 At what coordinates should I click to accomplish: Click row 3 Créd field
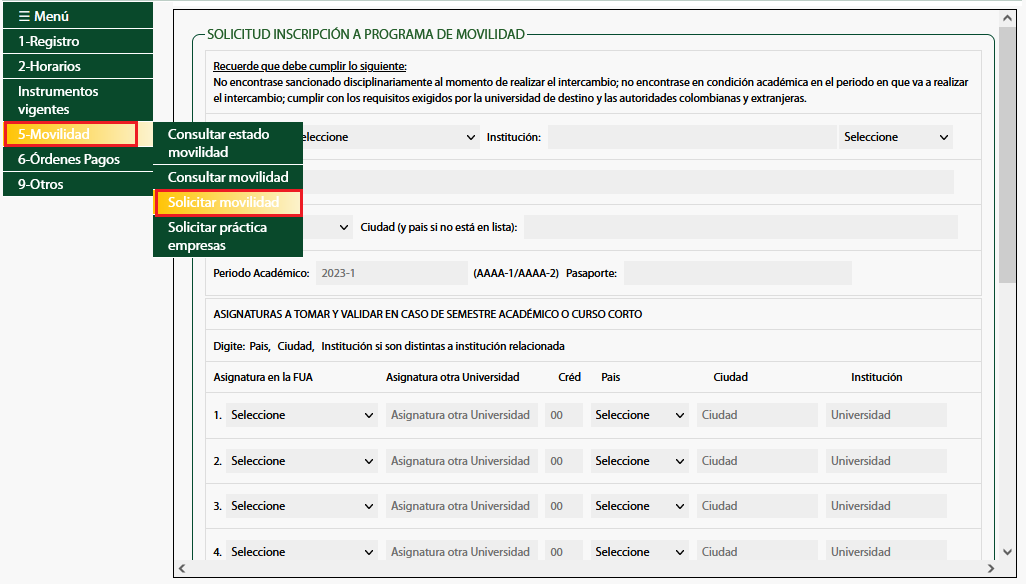564,506
